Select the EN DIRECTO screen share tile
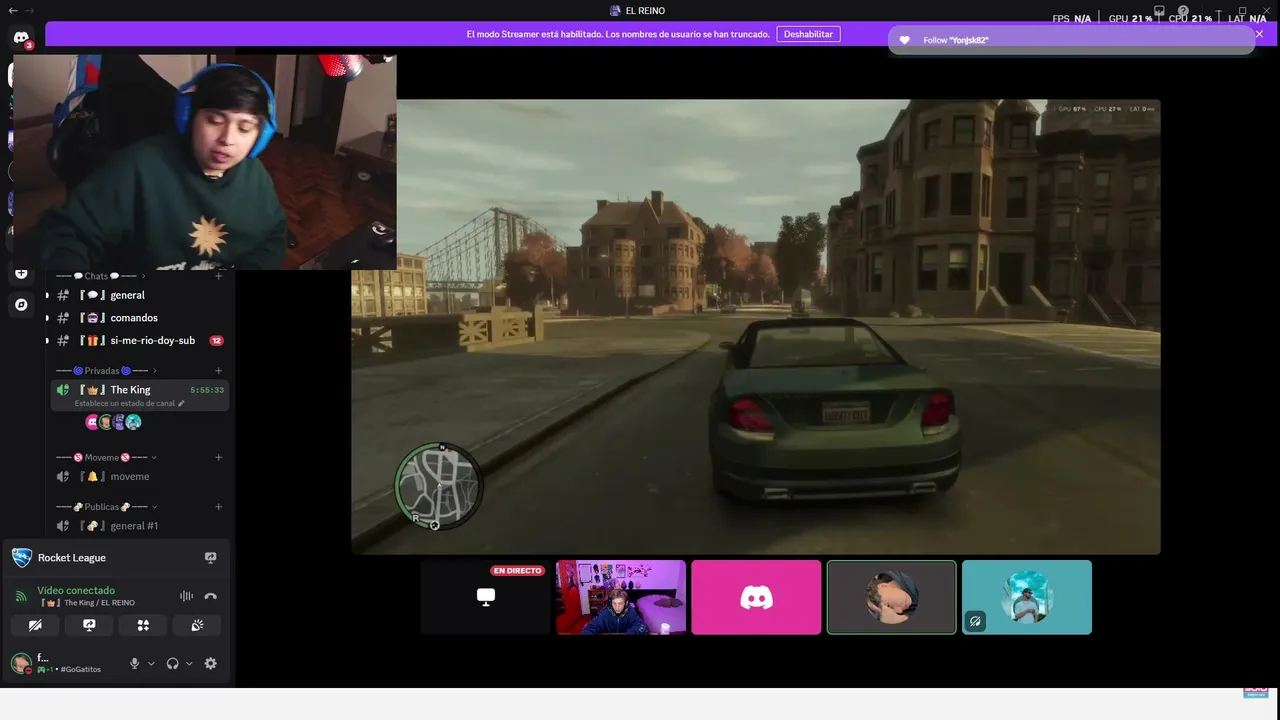This screenshot has height=720, width=1280. point(485,597)
